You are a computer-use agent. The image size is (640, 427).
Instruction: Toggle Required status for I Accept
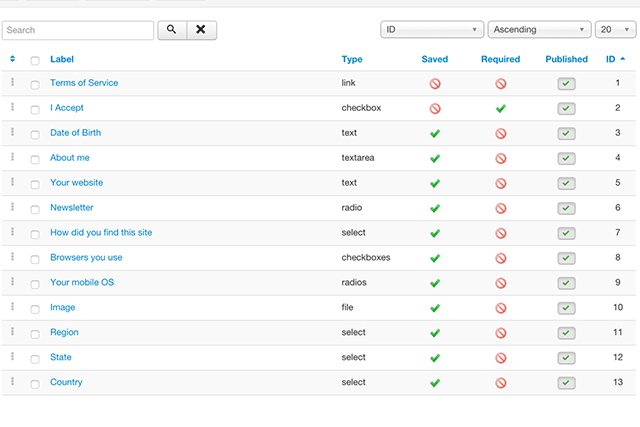coord(501,109)
